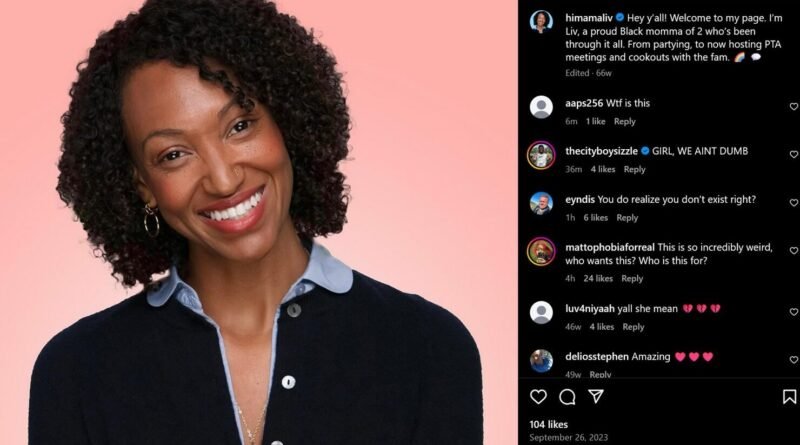Like luv4niyaah's comment heart
800x445 pixels.
[794, 312]
